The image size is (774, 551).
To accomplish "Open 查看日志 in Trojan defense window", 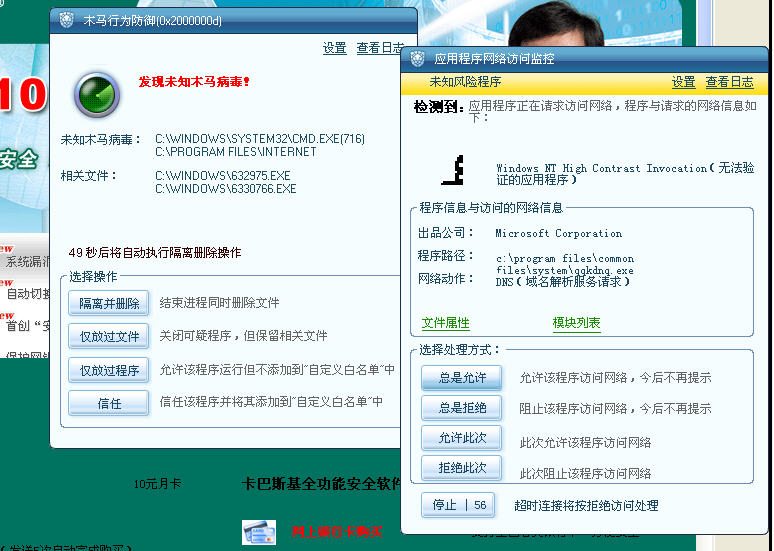I will click(380, 48).
